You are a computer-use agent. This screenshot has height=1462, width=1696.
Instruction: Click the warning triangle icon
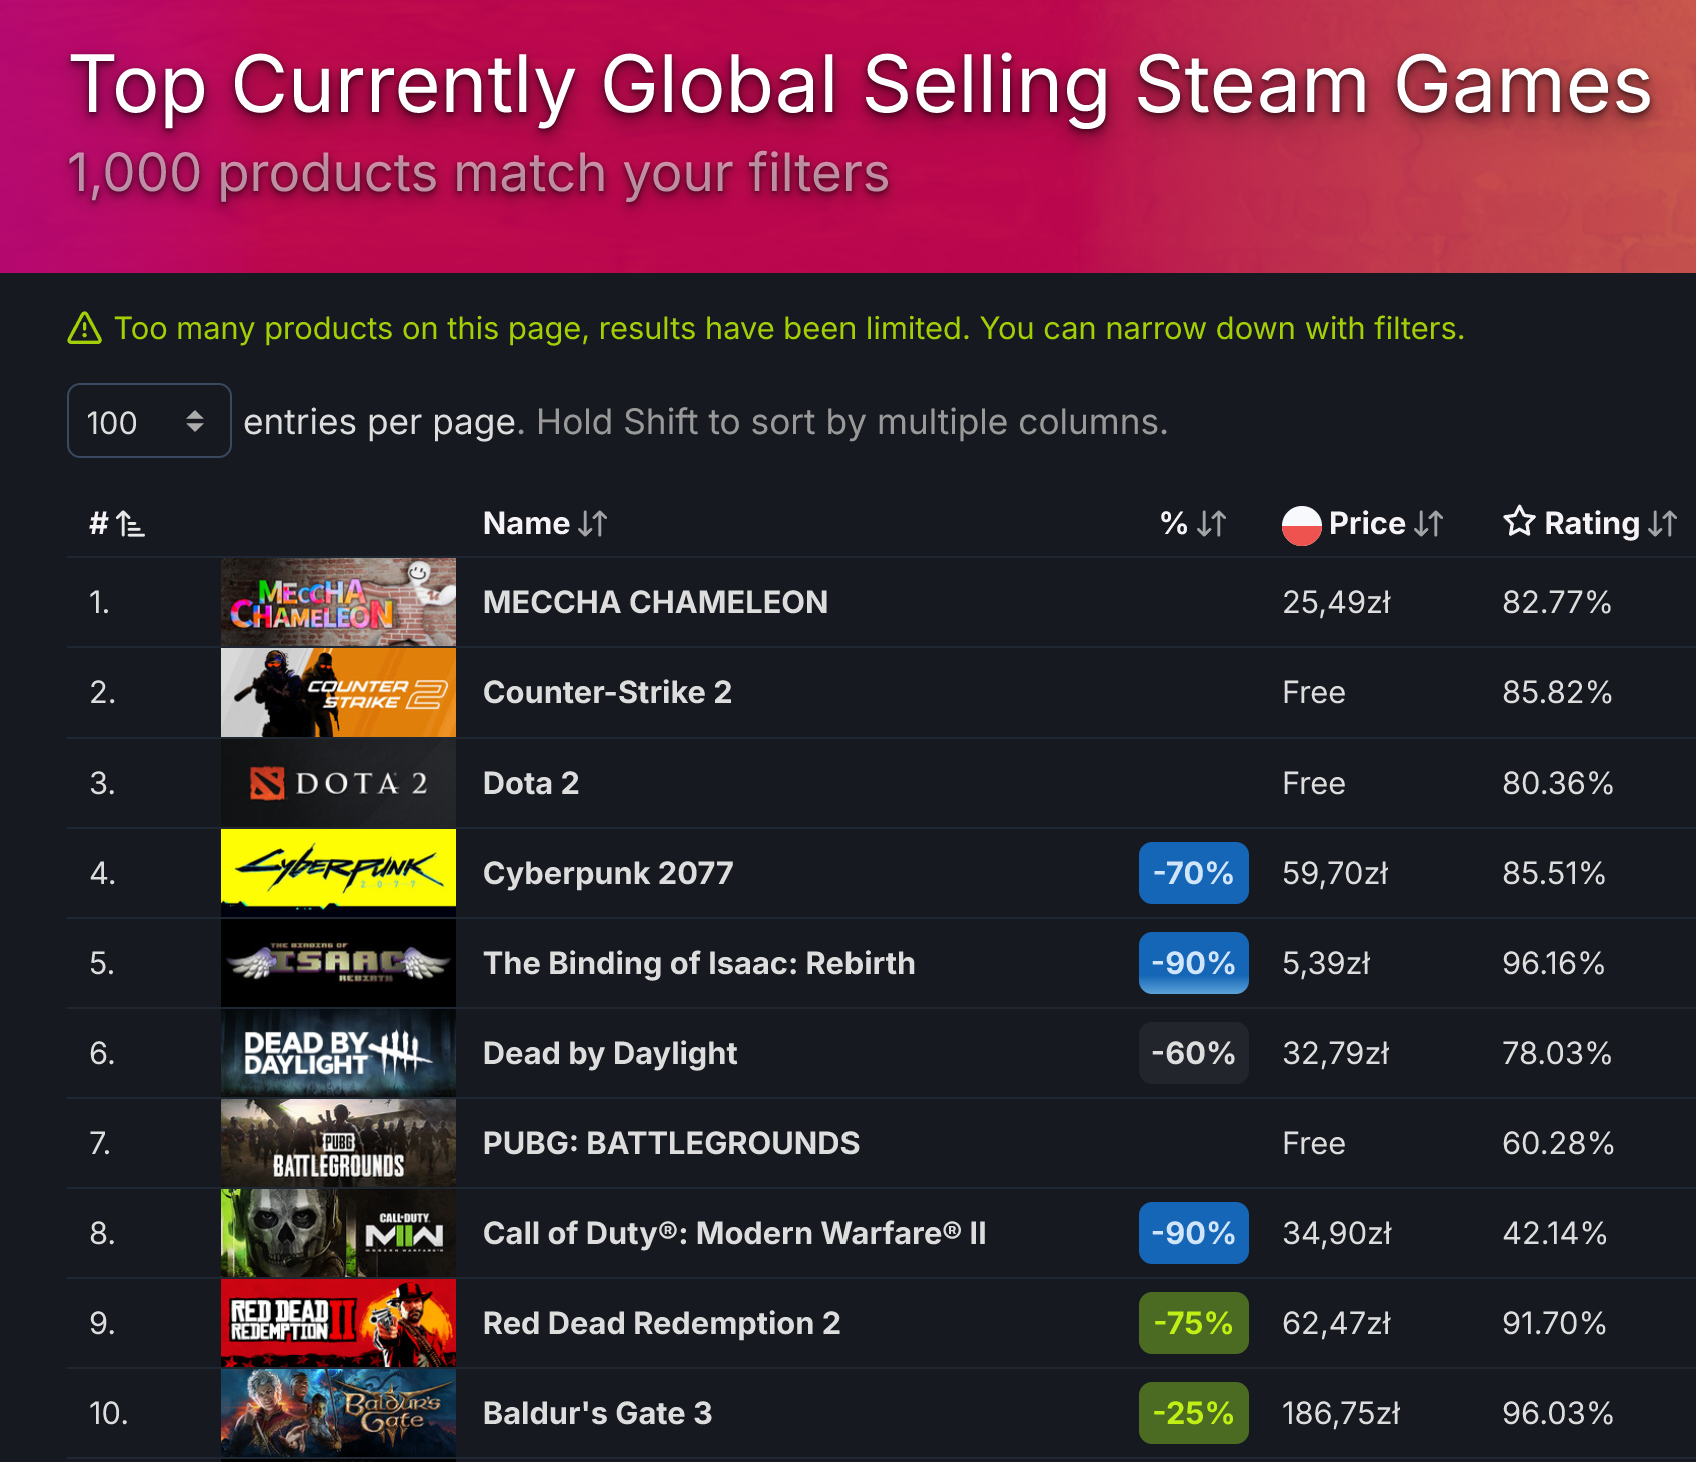(85, 328)
